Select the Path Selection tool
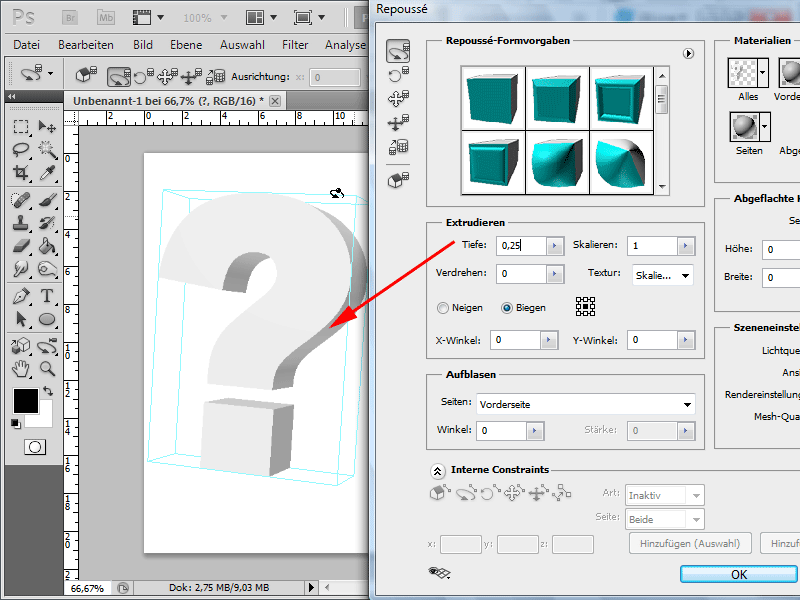The width and height of the screenshot is (800, 600). click(x=21, y=319)
